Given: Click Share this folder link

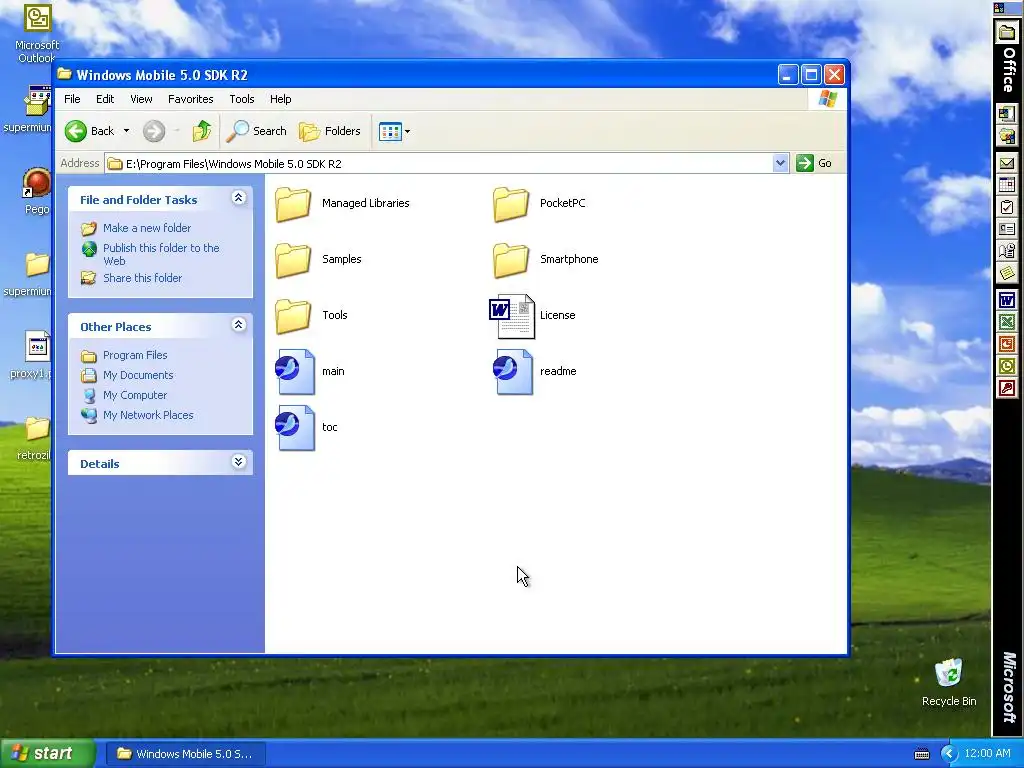Looking at the screenshot, I should (x=142, y=278).
